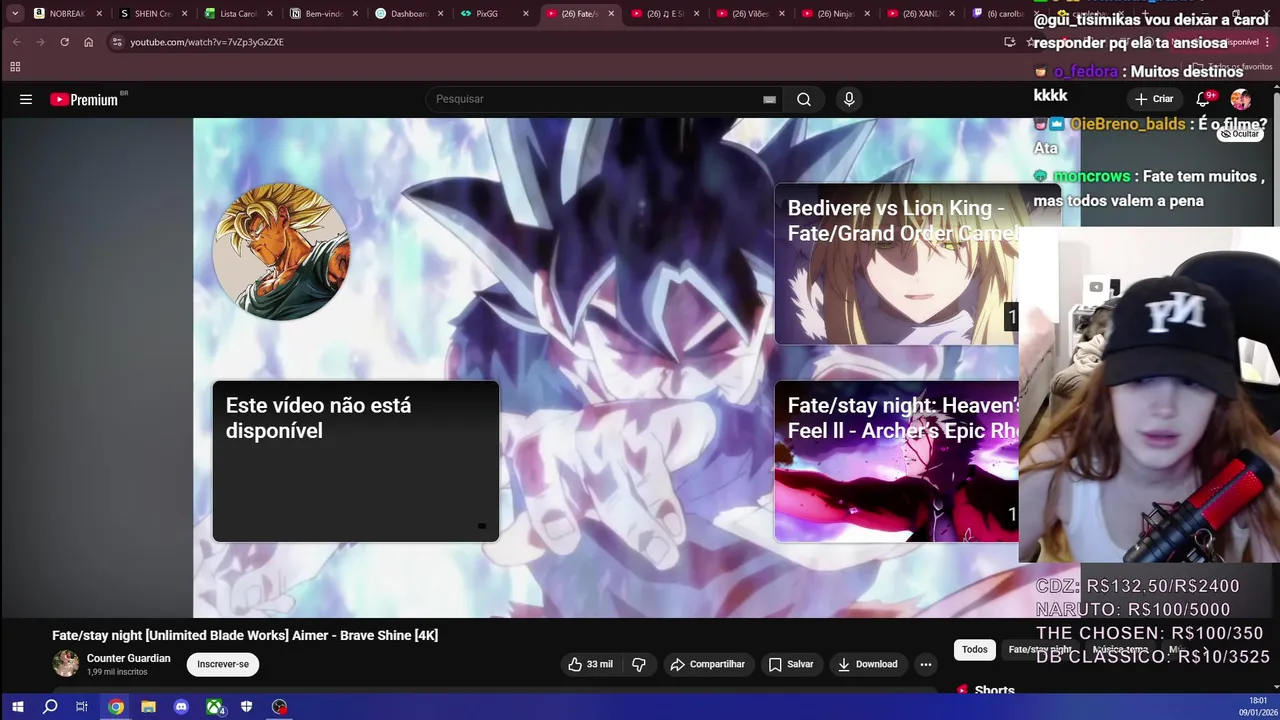Switch to the (26) XAND tab
Screen dimensions: 1280x720
(x=920, y=14)
